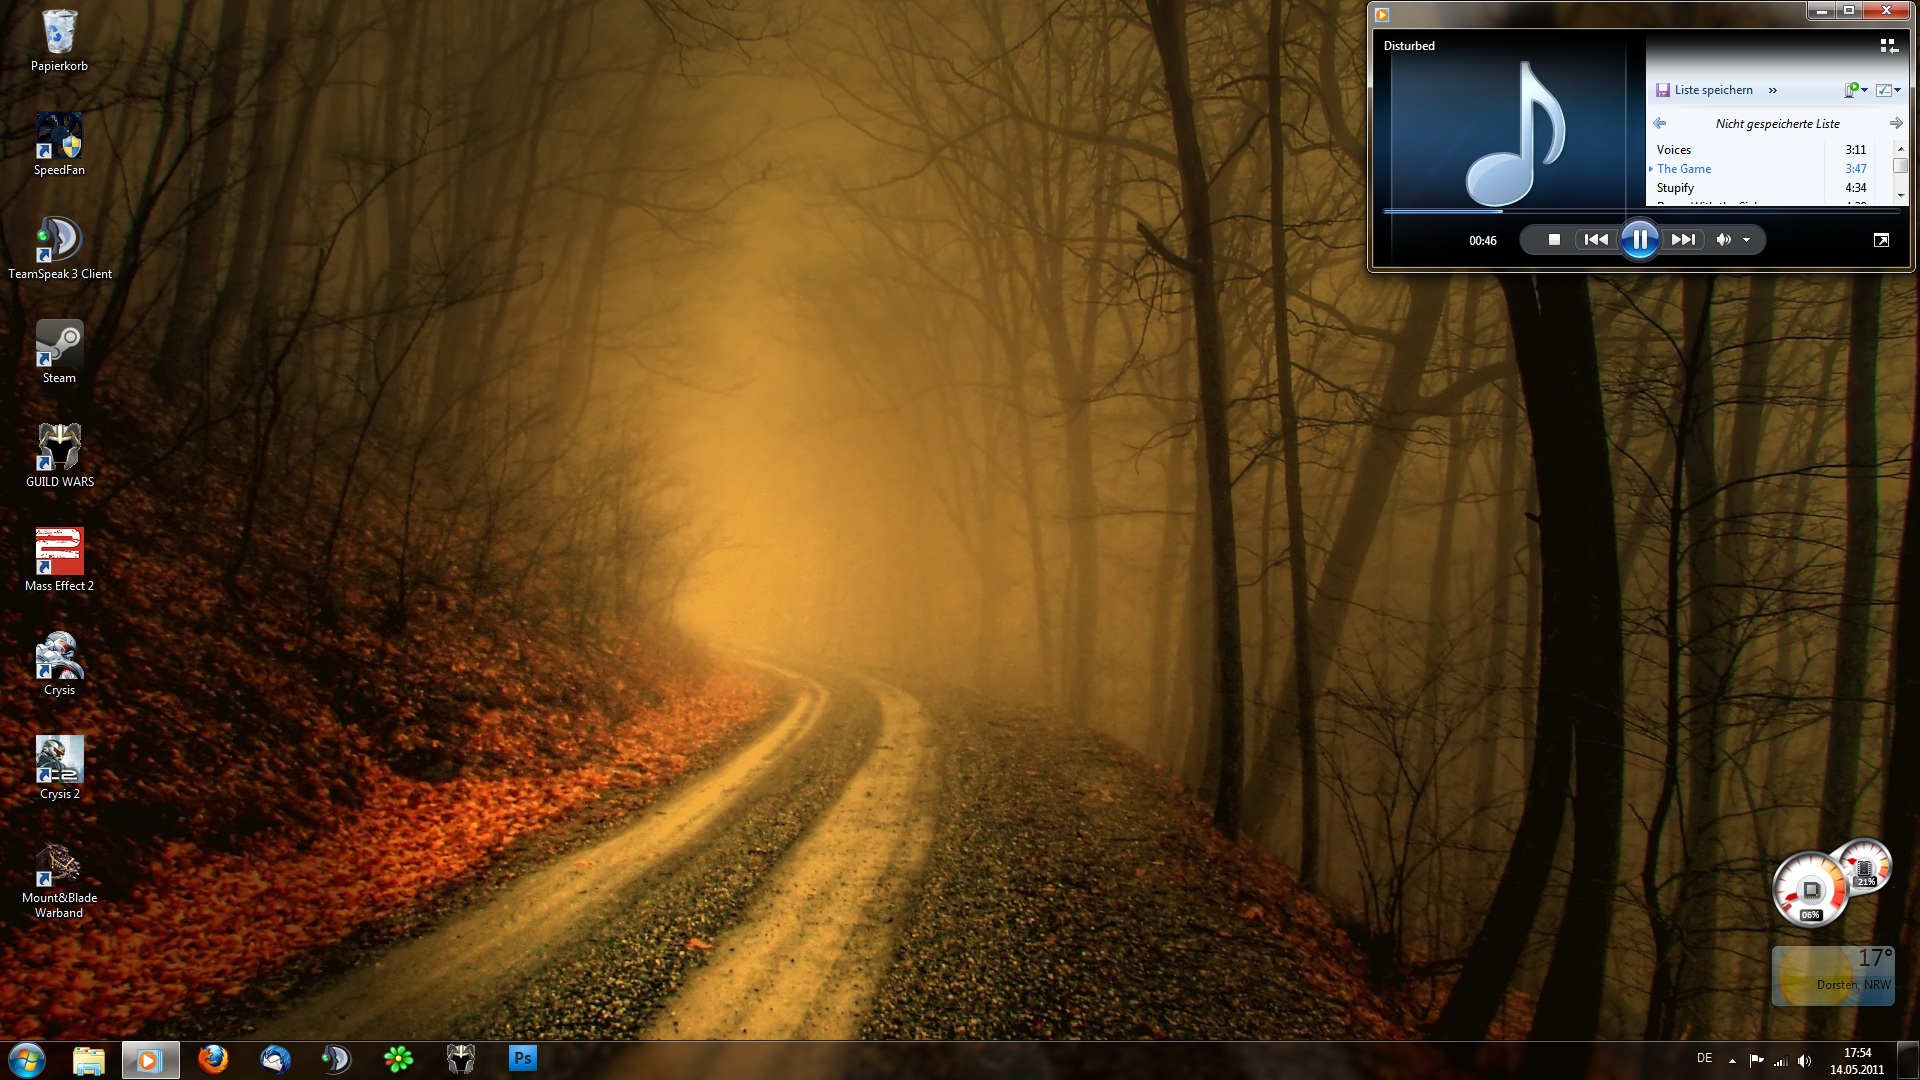1920x1080 pixels.
Task: Maximize the Media Player window
Action: pos(1849,11)
